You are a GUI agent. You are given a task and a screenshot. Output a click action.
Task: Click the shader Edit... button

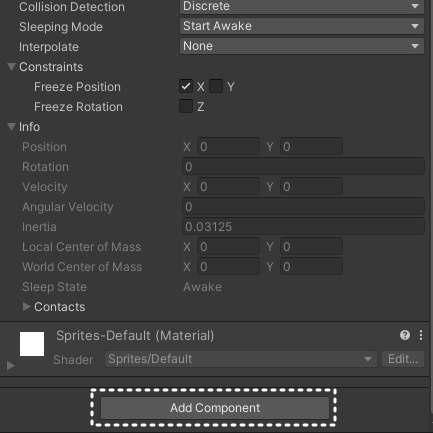pos(403,359)
